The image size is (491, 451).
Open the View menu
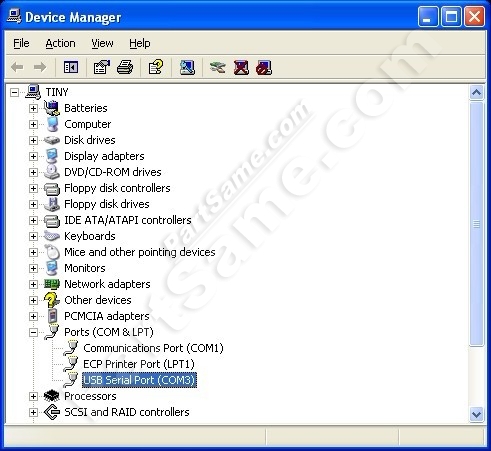(102, 43)
